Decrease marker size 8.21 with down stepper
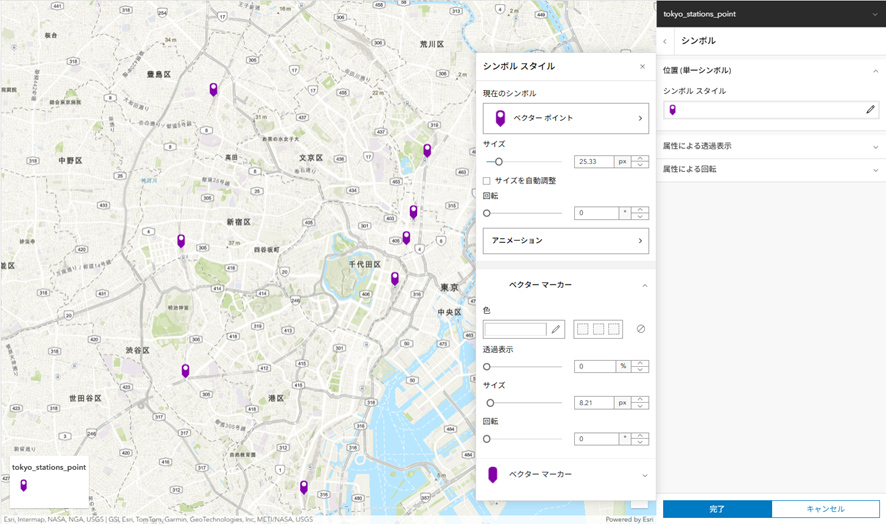This screenshot has width=886, height=524. pos(640,406)
